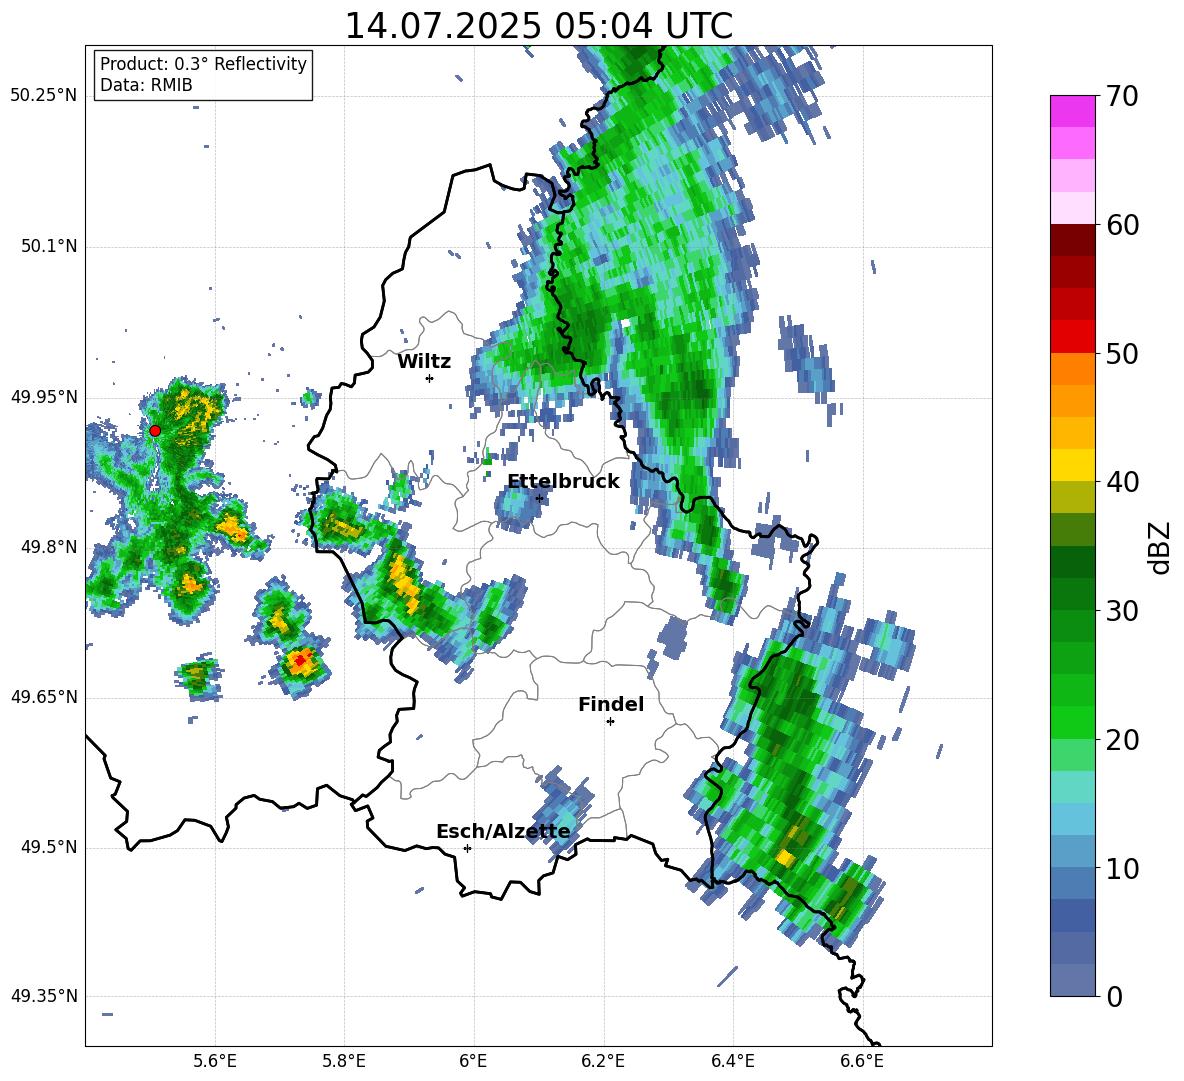Click the 49.95°N latitude label
1184x1081 pixels.
click(x=44, y=397)
